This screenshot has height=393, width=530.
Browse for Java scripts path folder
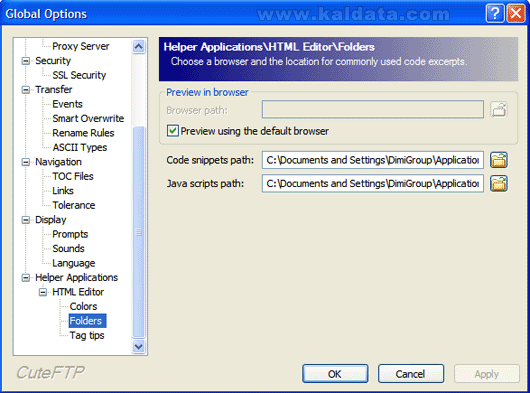click(x=499, y=183)
